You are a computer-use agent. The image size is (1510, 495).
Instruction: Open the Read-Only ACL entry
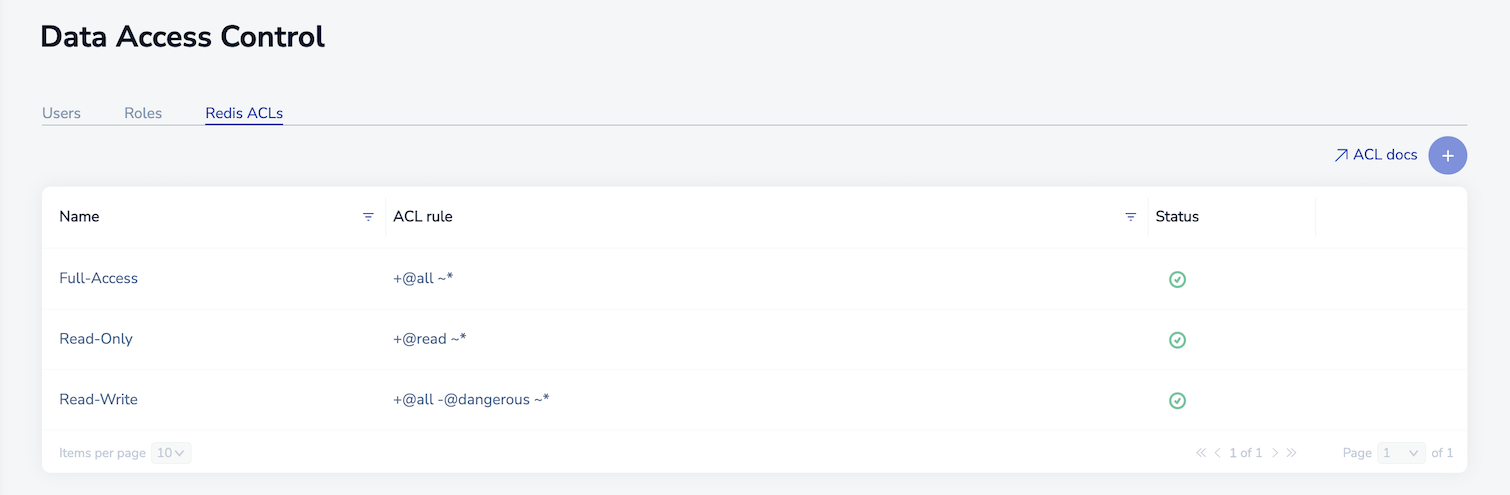click(x=96, y=339)
